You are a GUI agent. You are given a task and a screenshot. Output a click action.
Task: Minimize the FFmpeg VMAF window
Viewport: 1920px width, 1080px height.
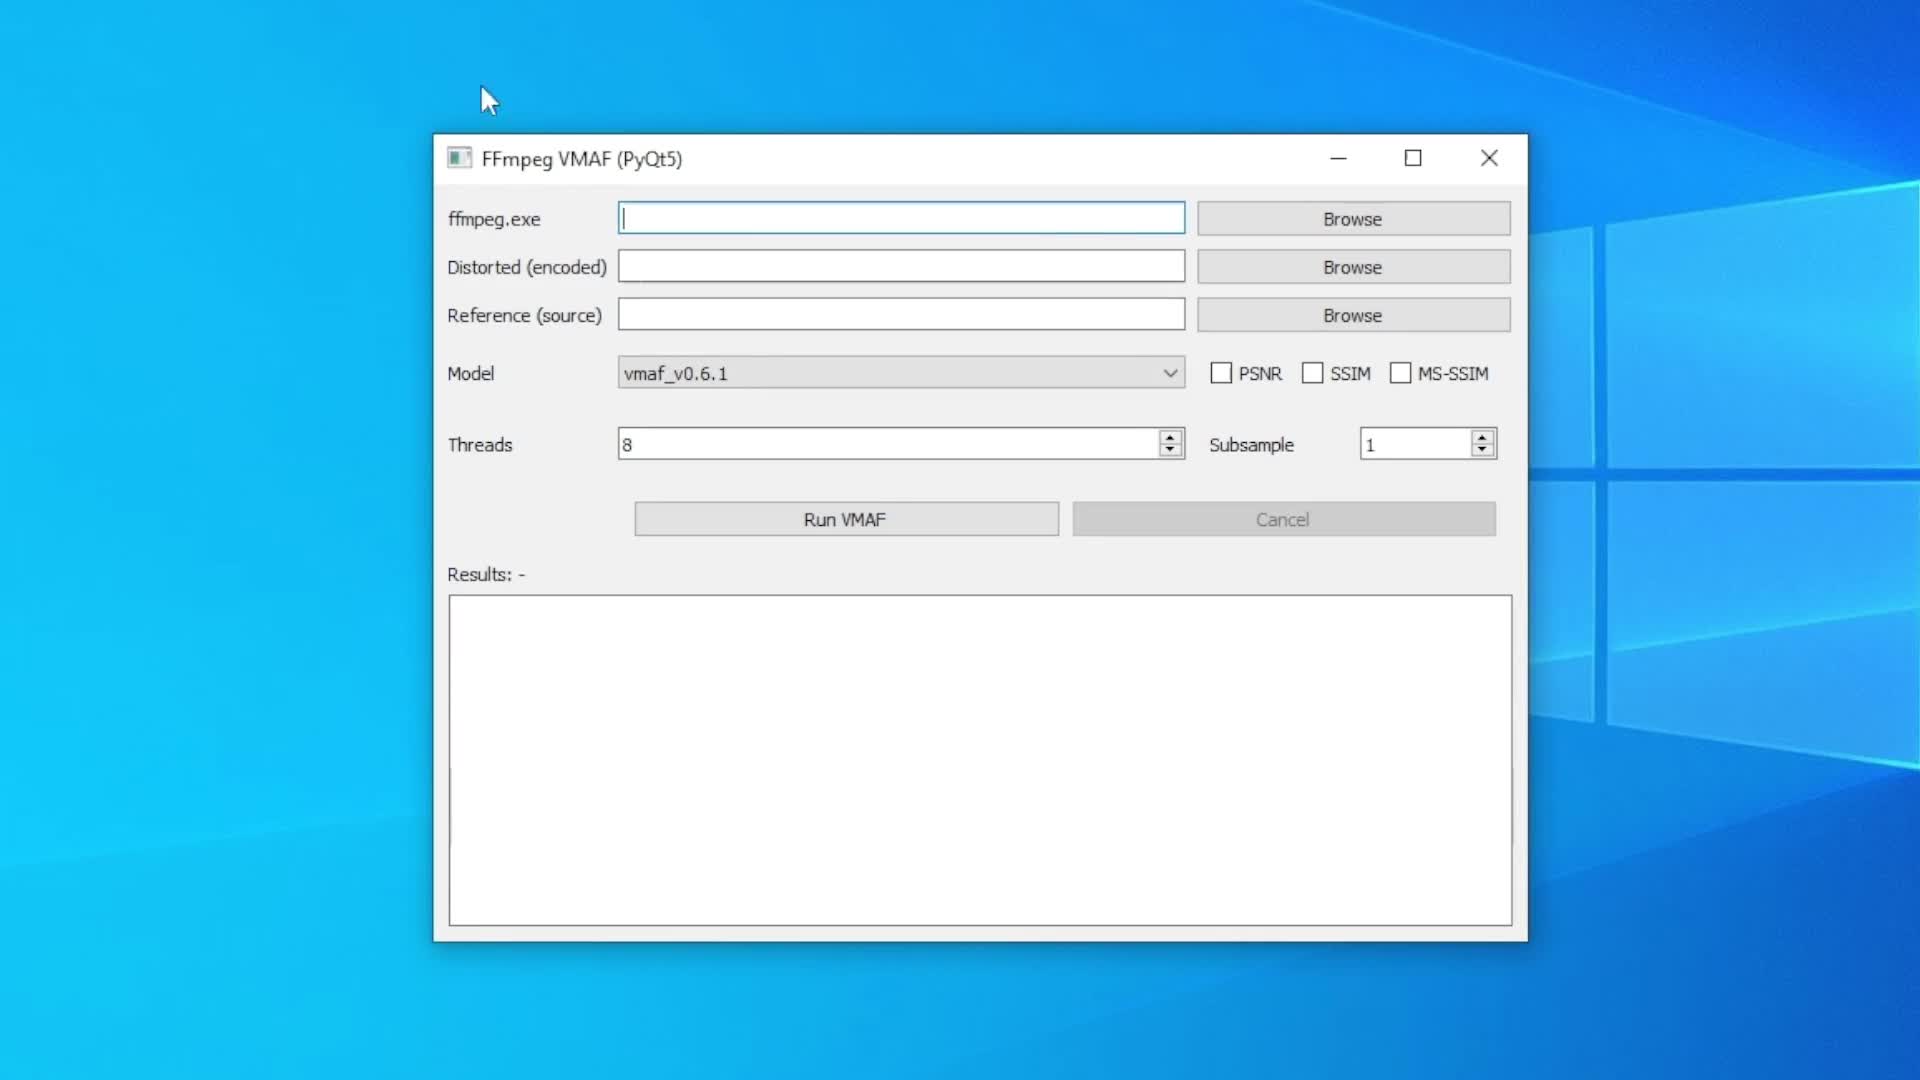pos(1338,158)
